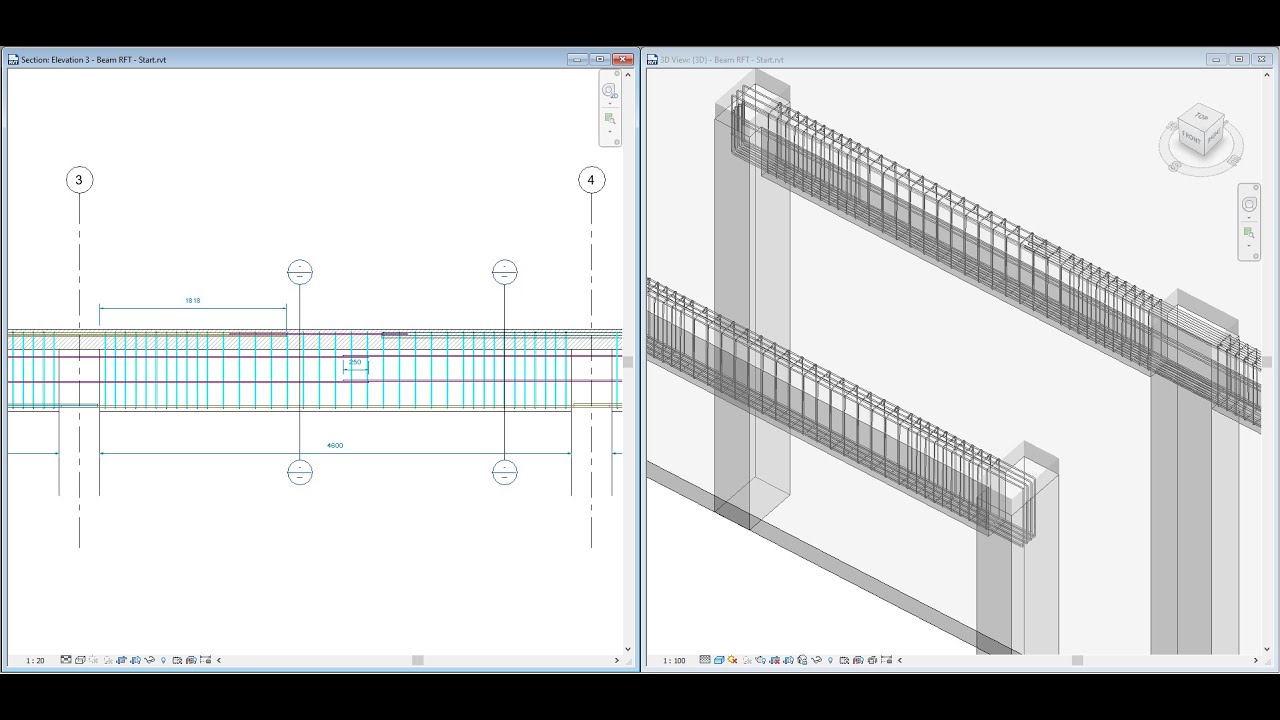This screenshot has width=1280, height=720.
Task: Select the grid bubble labeled 3
Action: 79,180
